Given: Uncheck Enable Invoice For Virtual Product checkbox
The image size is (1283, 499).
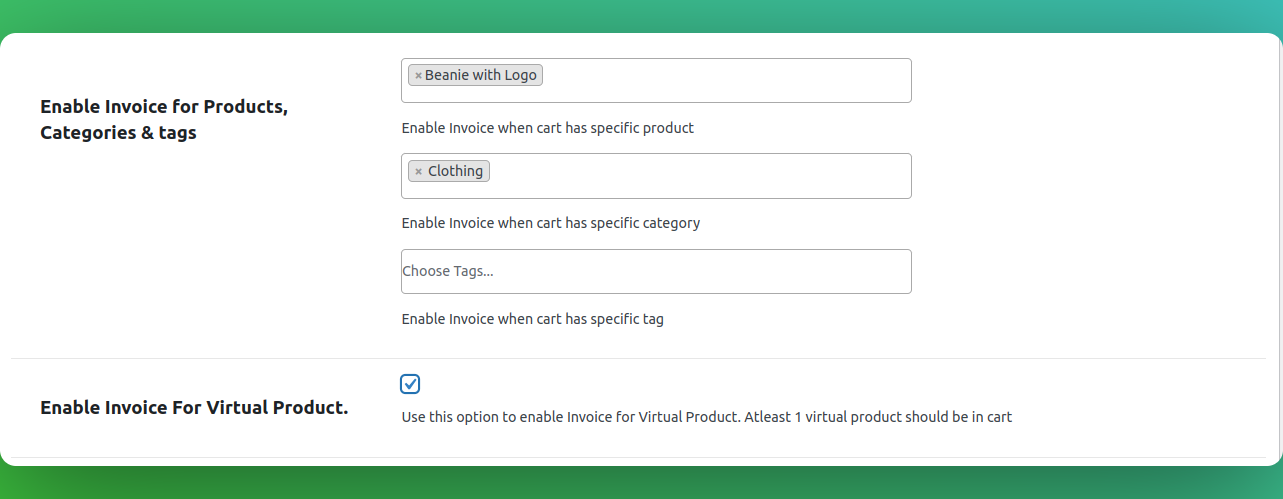Looking at the screenshot, I should [x=410, y=384].
